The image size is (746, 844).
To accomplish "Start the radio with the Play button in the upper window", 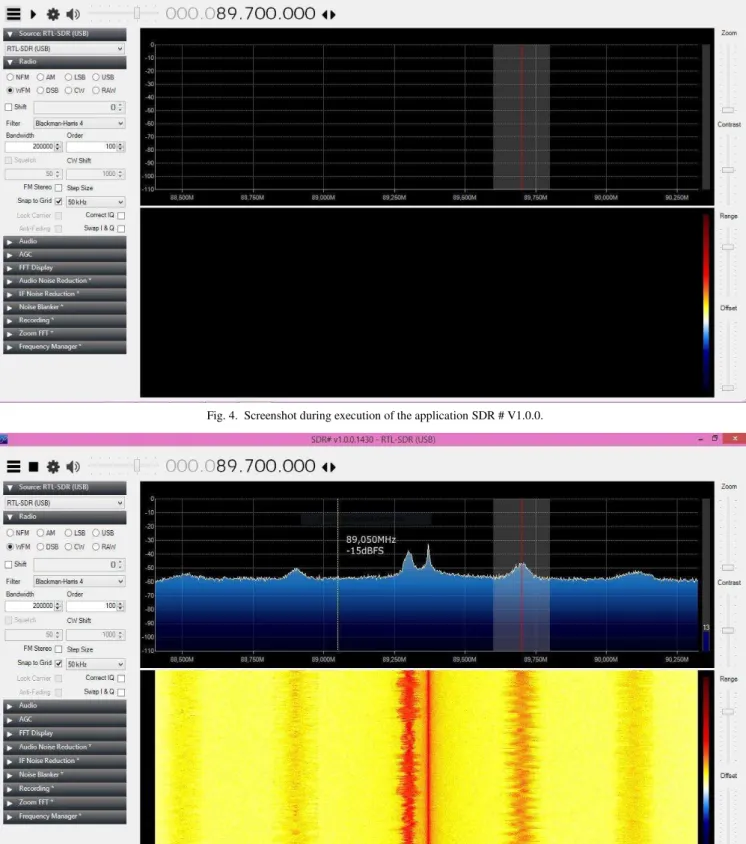I will click(33, 15).
